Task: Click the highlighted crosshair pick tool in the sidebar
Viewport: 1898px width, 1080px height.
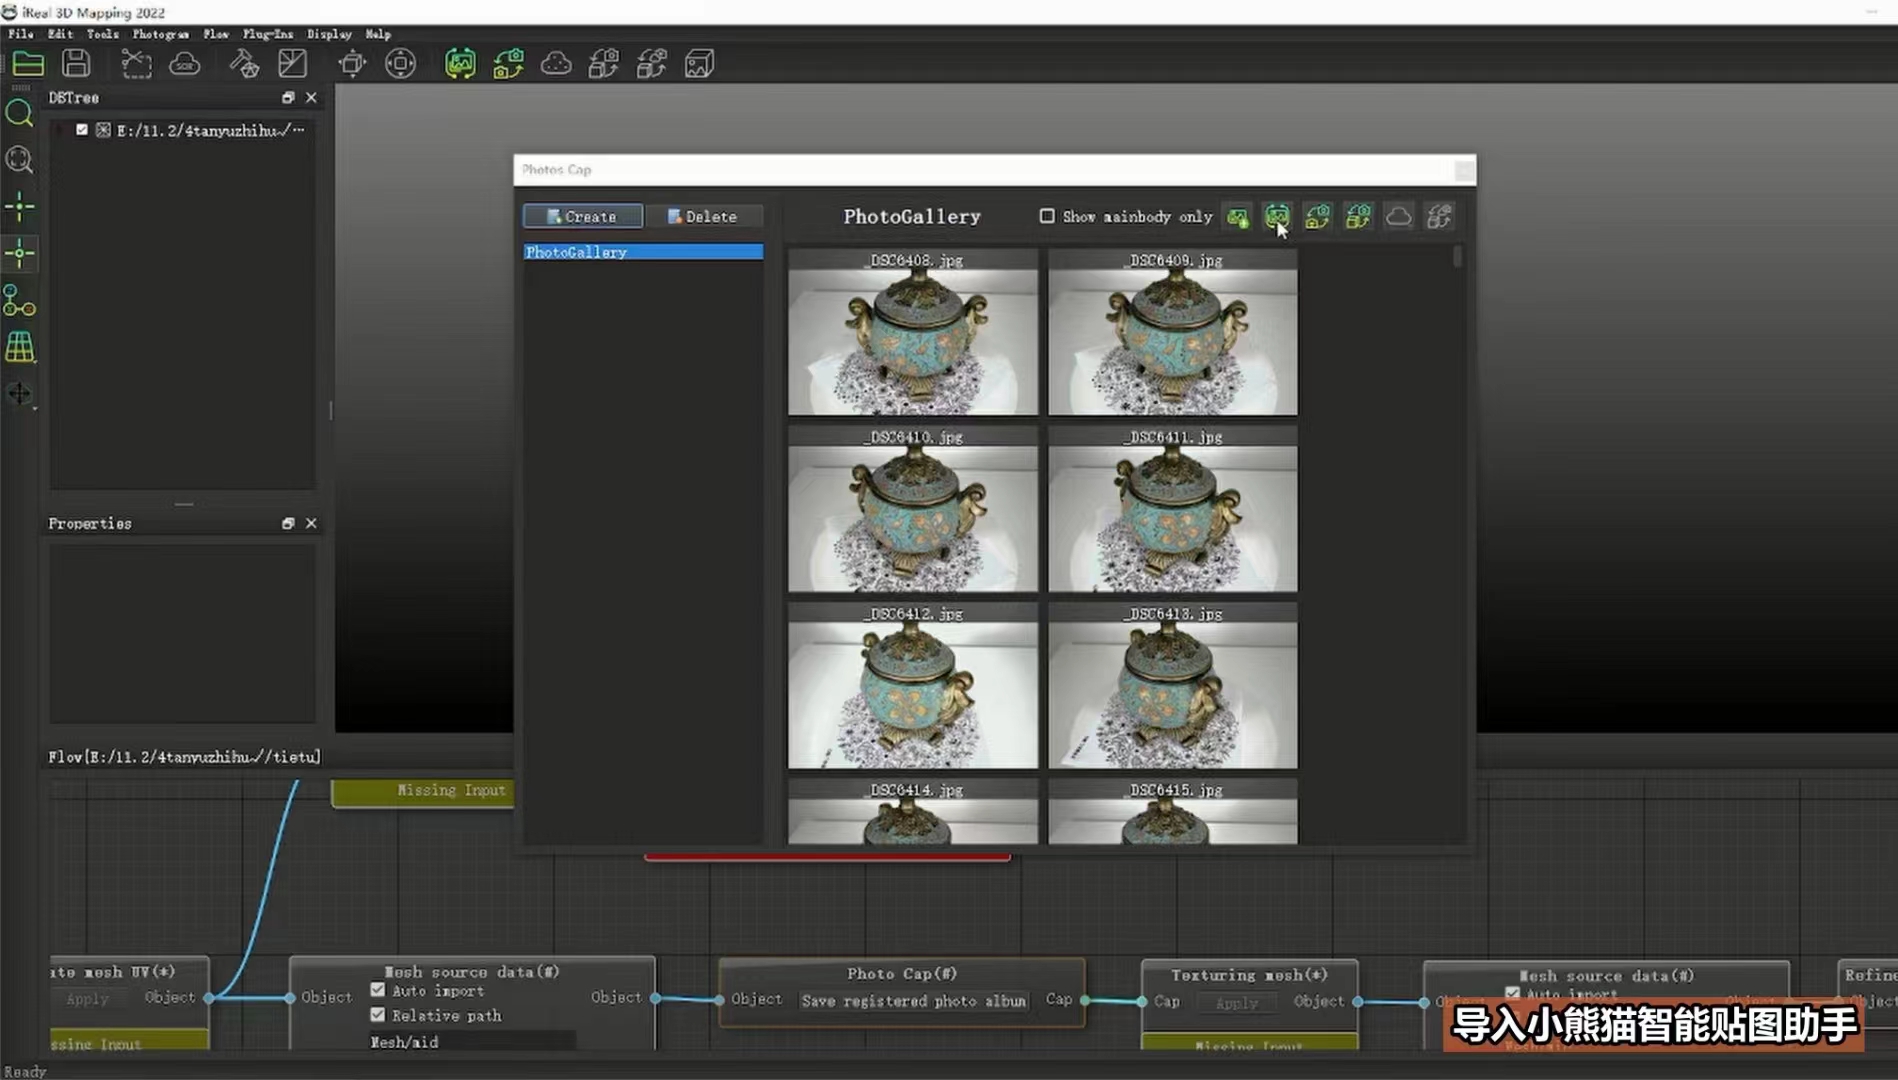Action: 19,253
